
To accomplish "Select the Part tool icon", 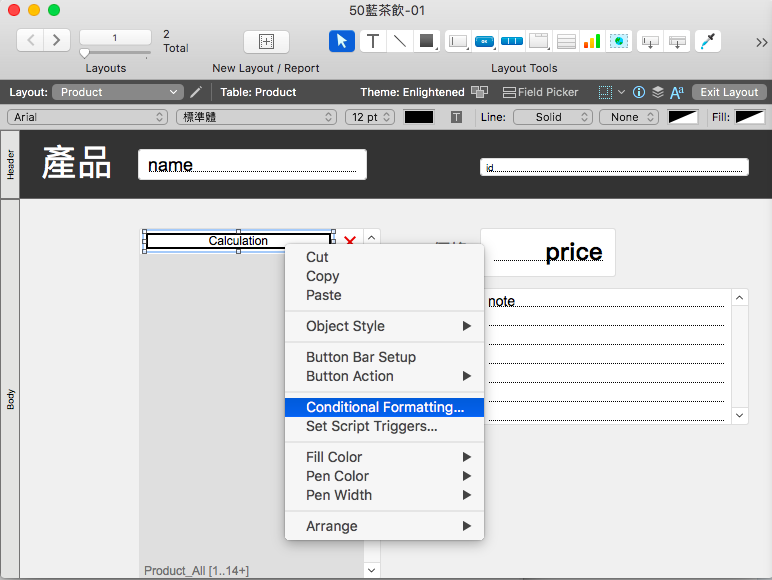I will pyautogui.click(x=677, y=41).
